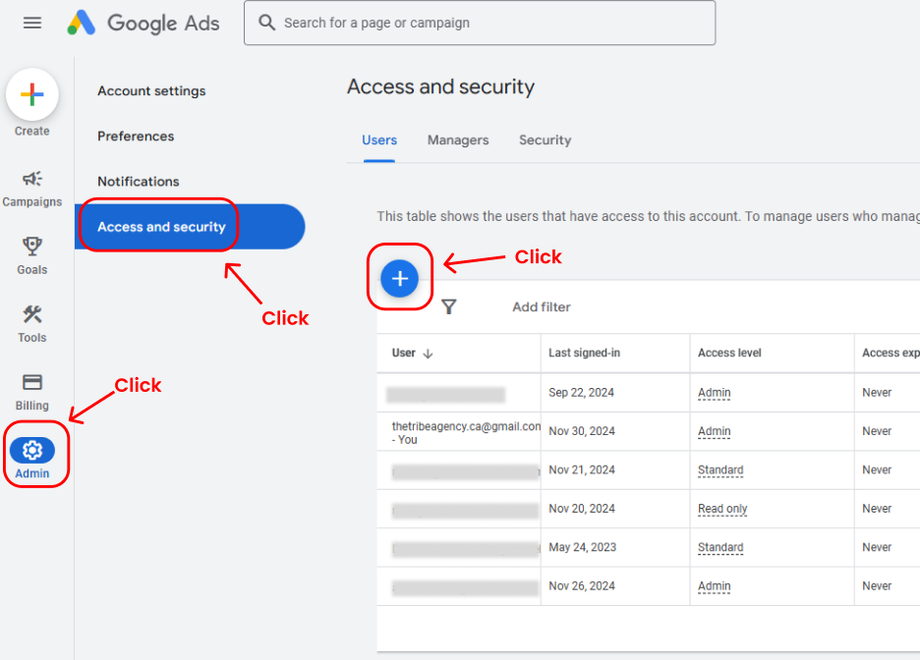Viewport: 920px width, 660px height.
Task: Switch to the Managers tab
Action: (x=458, y=140)
